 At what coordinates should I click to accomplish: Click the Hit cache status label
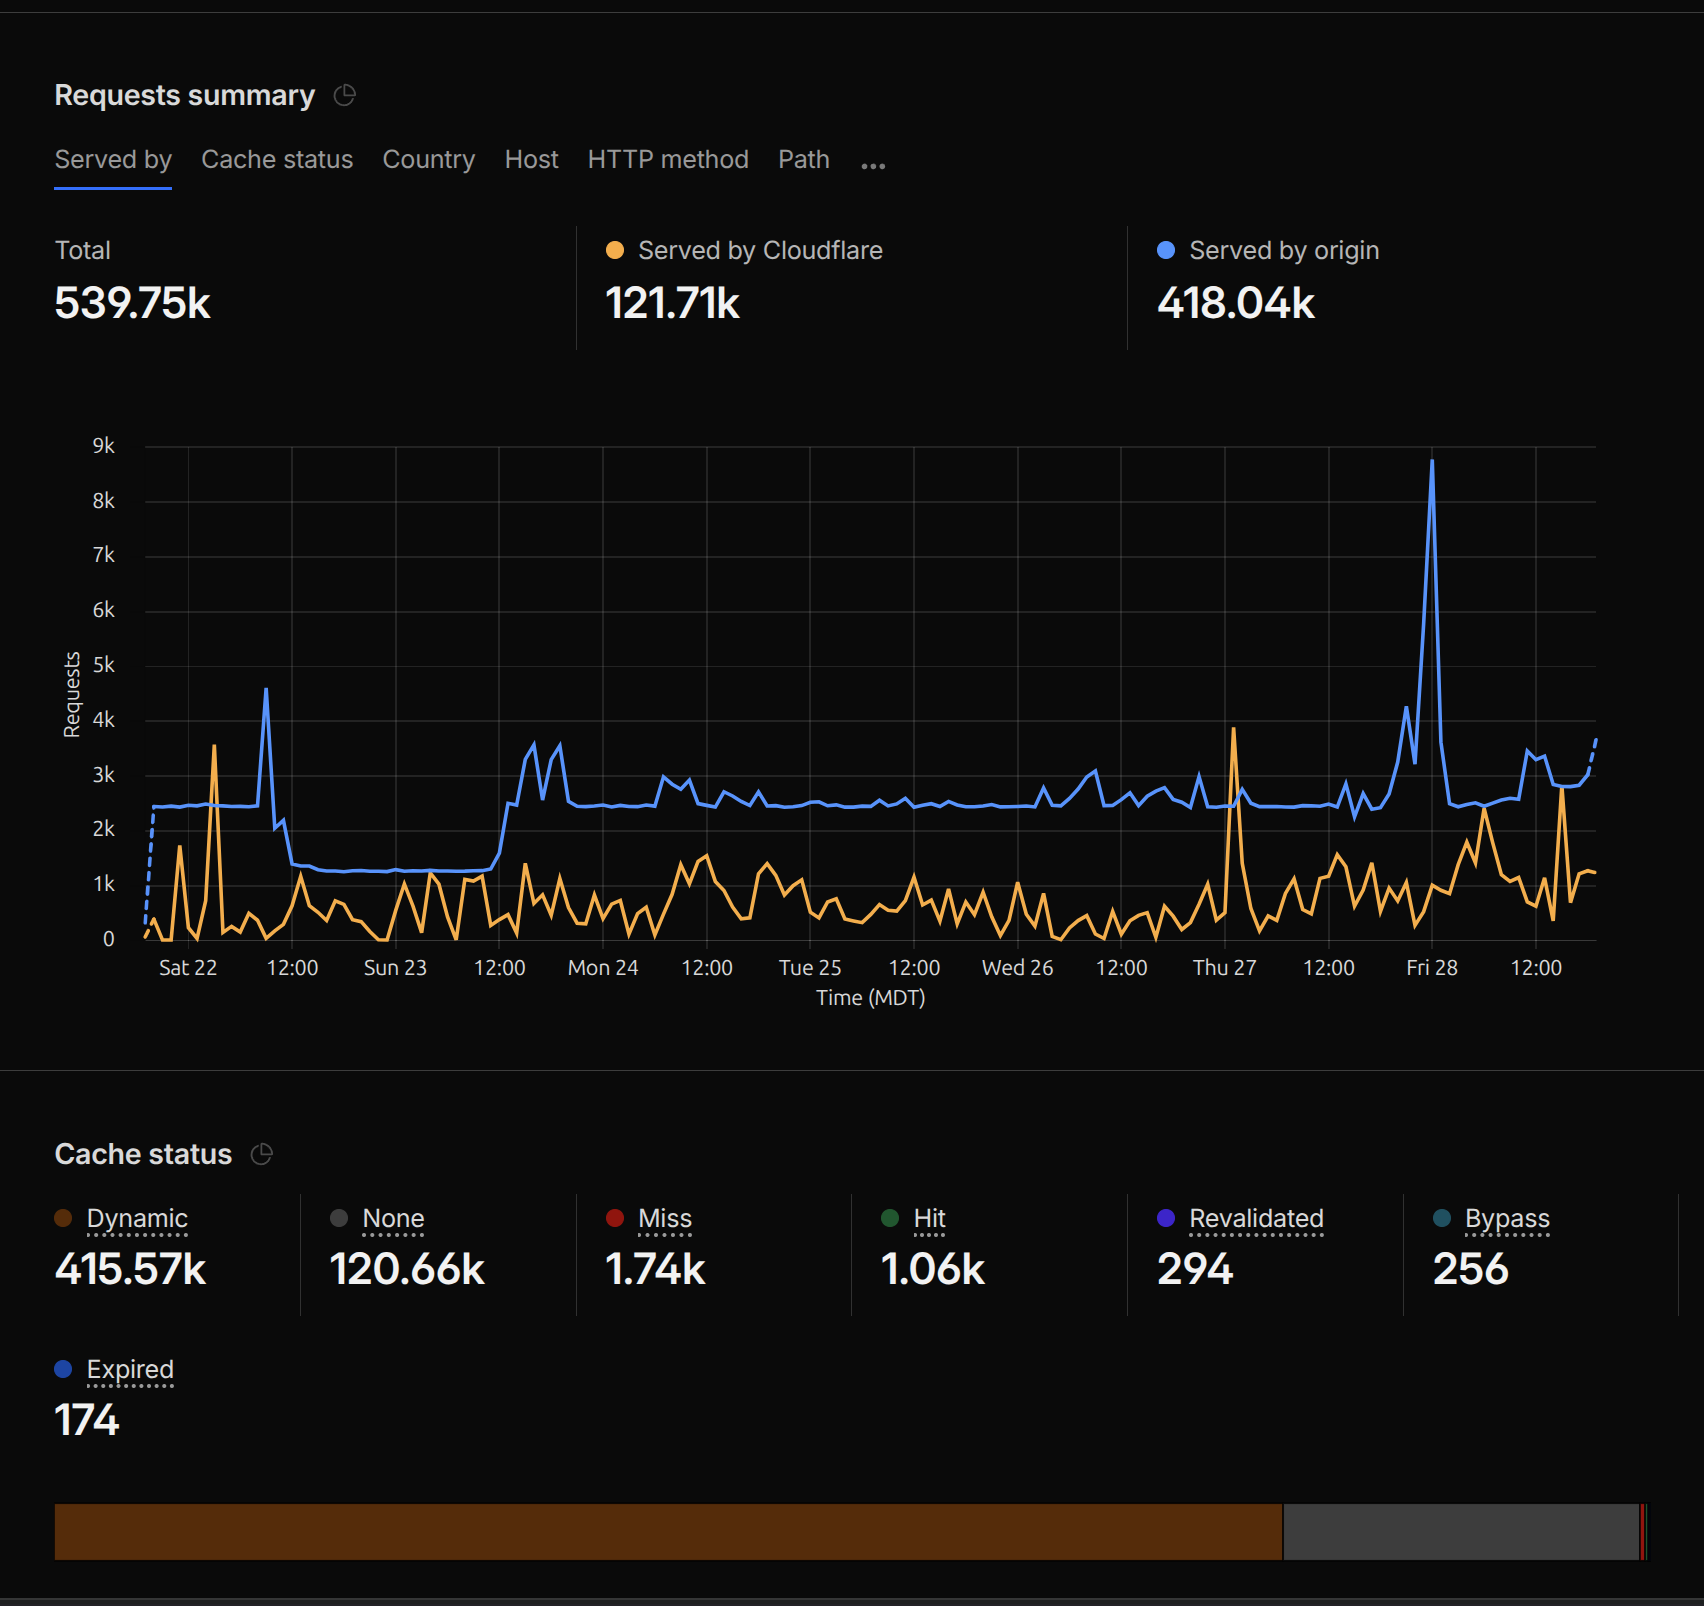pos(929,1219)
